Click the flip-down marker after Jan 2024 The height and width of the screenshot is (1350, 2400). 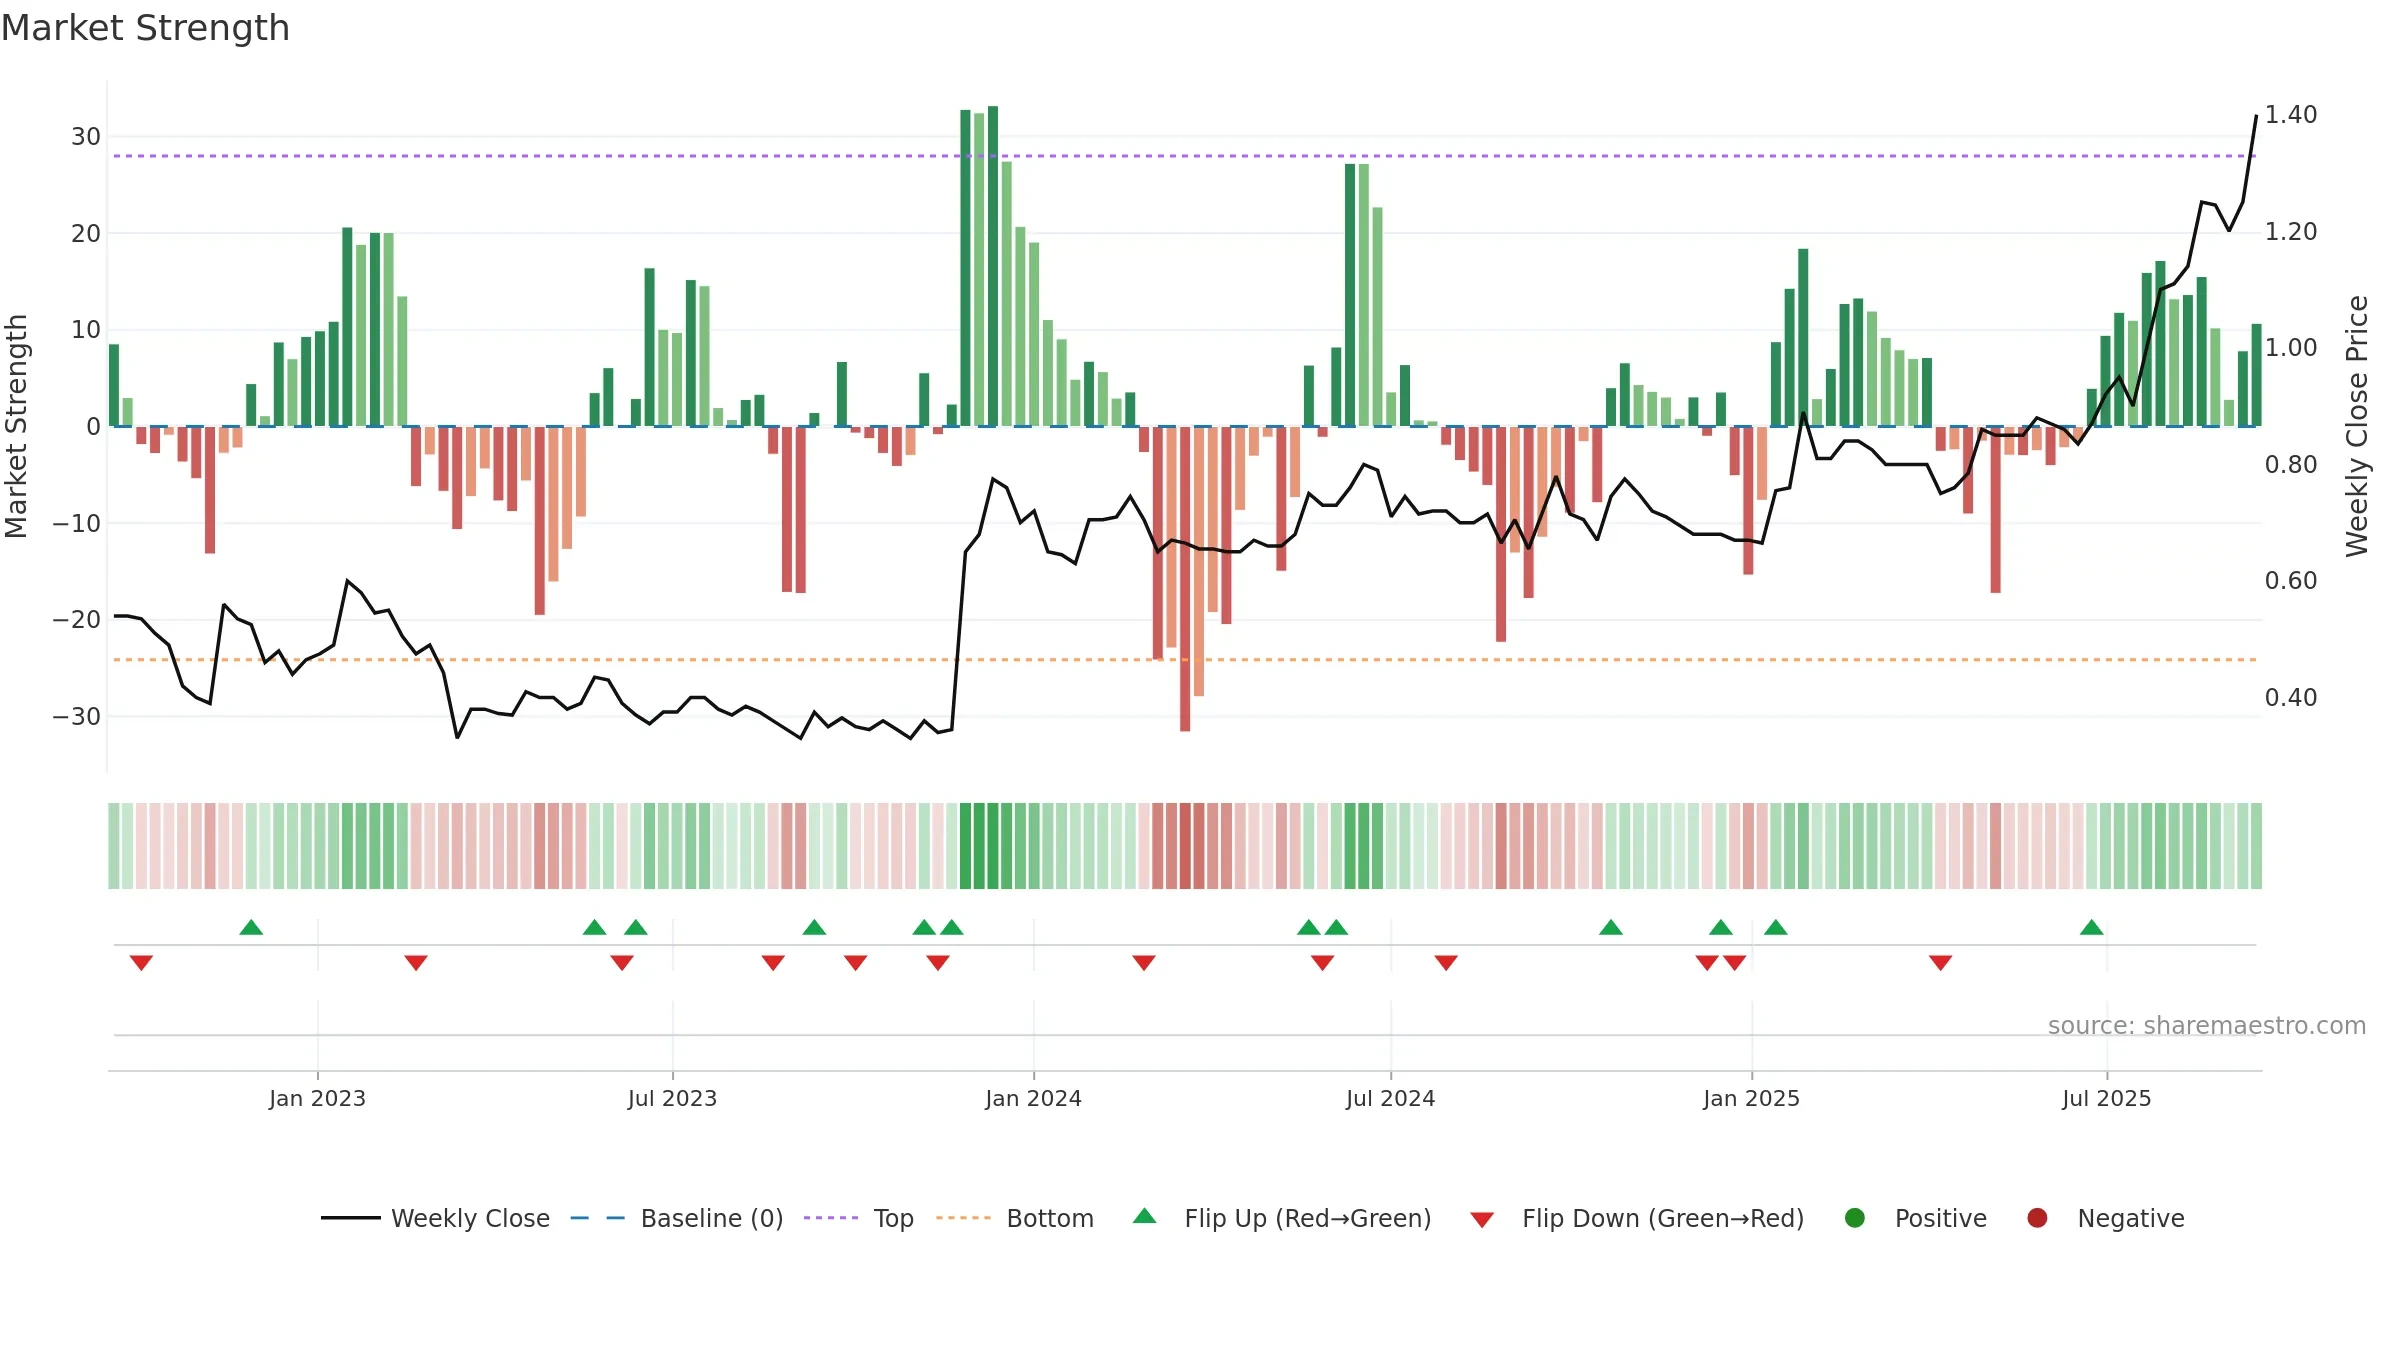pyautogui.click(x=1144, y=963)
